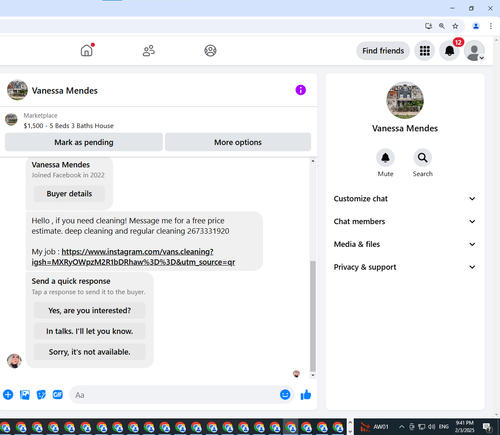Open the browser zoom magnifier icon
The width and height of the screenshot is (500, 435).
click(x=442, y=26)
